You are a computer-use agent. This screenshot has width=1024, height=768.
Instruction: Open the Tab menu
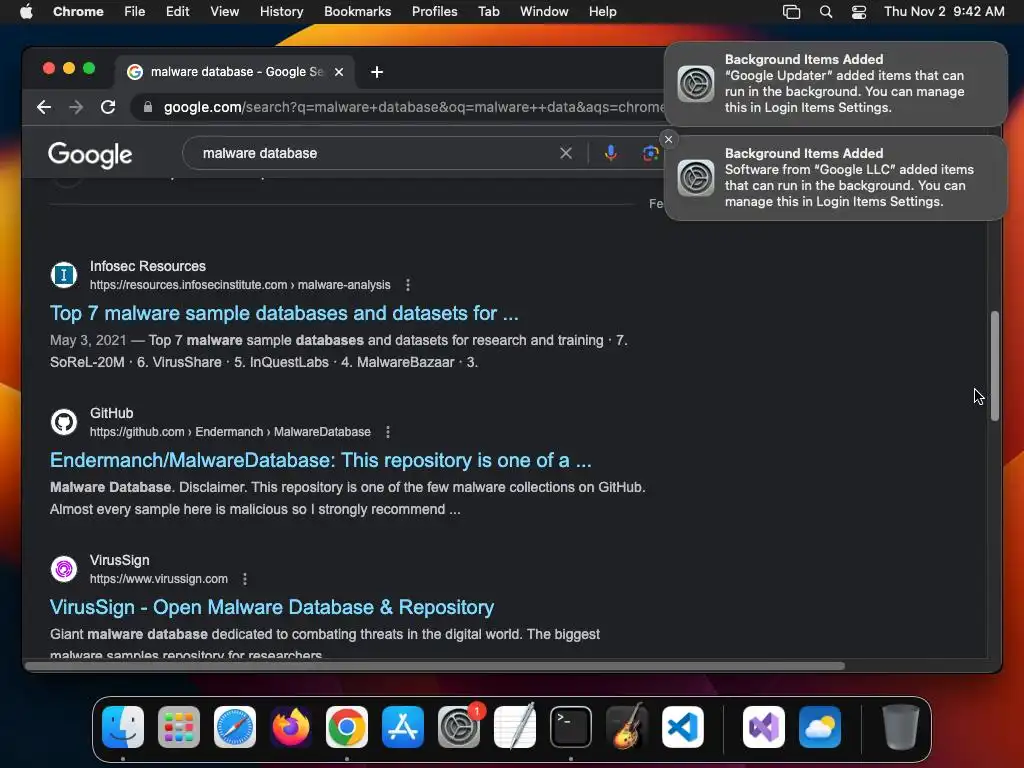488,12
